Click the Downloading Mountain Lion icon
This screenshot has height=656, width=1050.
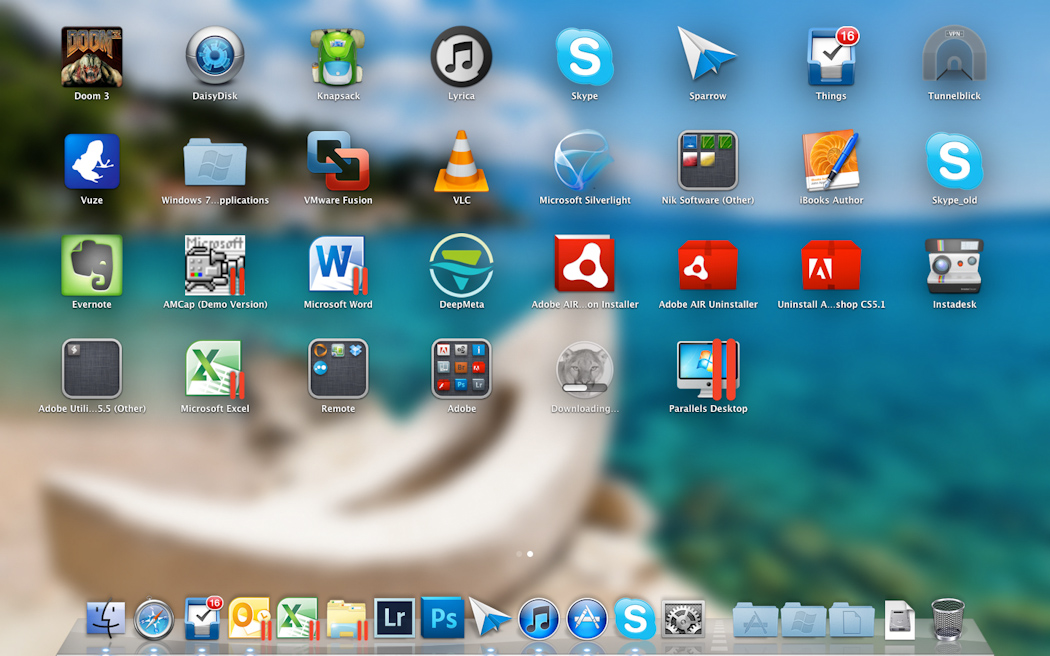coord(584,369)
